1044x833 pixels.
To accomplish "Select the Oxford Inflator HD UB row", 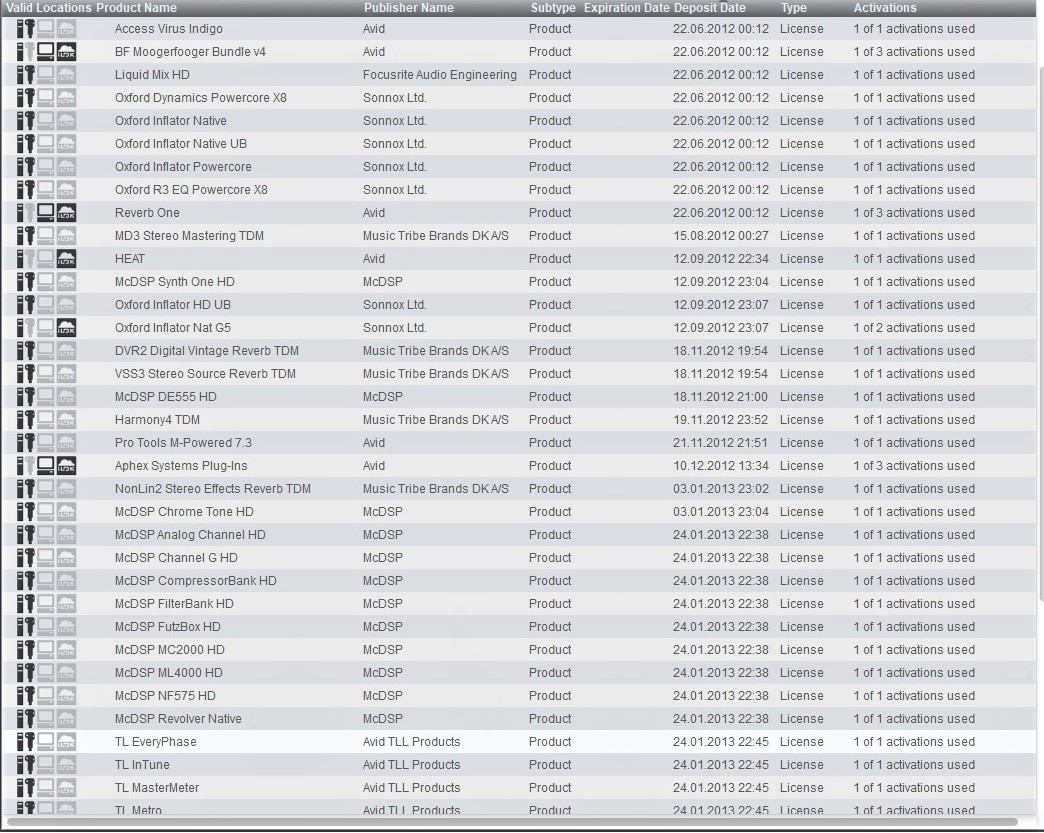I will tap(519, 304).
